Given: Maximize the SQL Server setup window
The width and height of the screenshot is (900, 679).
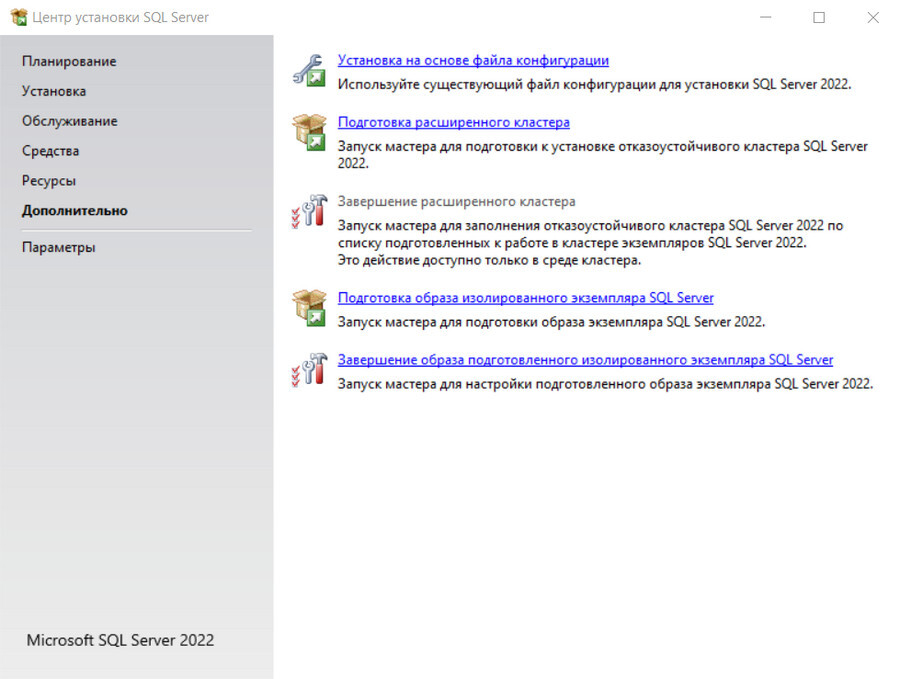Looking at the screenshot, I should [x=819, y=17].
